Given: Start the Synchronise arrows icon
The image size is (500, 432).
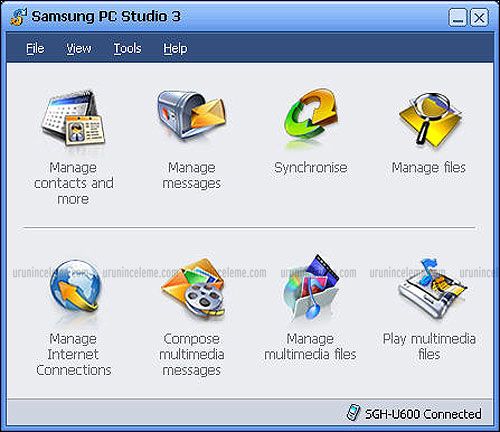Looking at the screenshot, I should (311, 115).
